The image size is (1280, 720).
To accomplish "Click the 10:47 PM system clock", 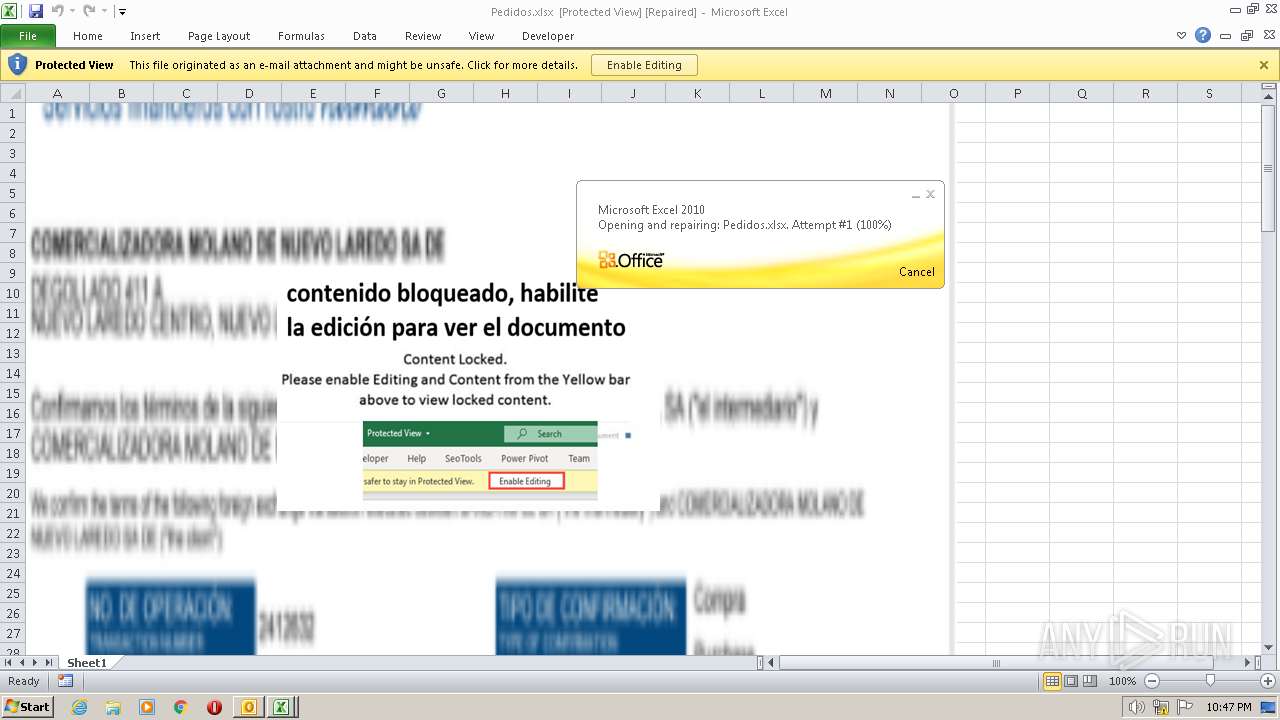I will pyautogui.click(x=1229, y=707).
